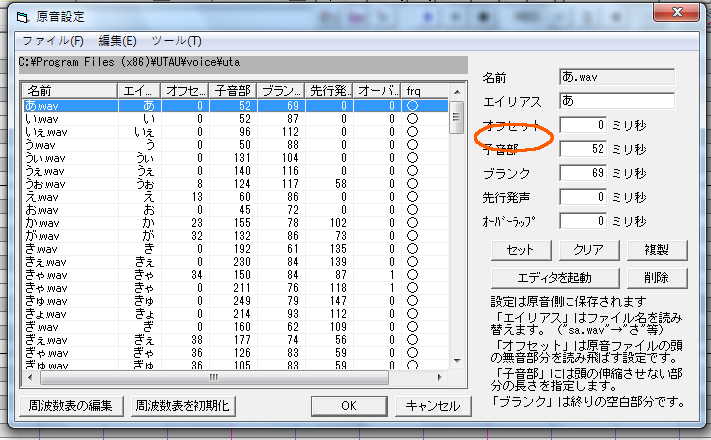Click the 削除 delete button
The height and width of the screenshot is (440, 711).
[657, 278]
